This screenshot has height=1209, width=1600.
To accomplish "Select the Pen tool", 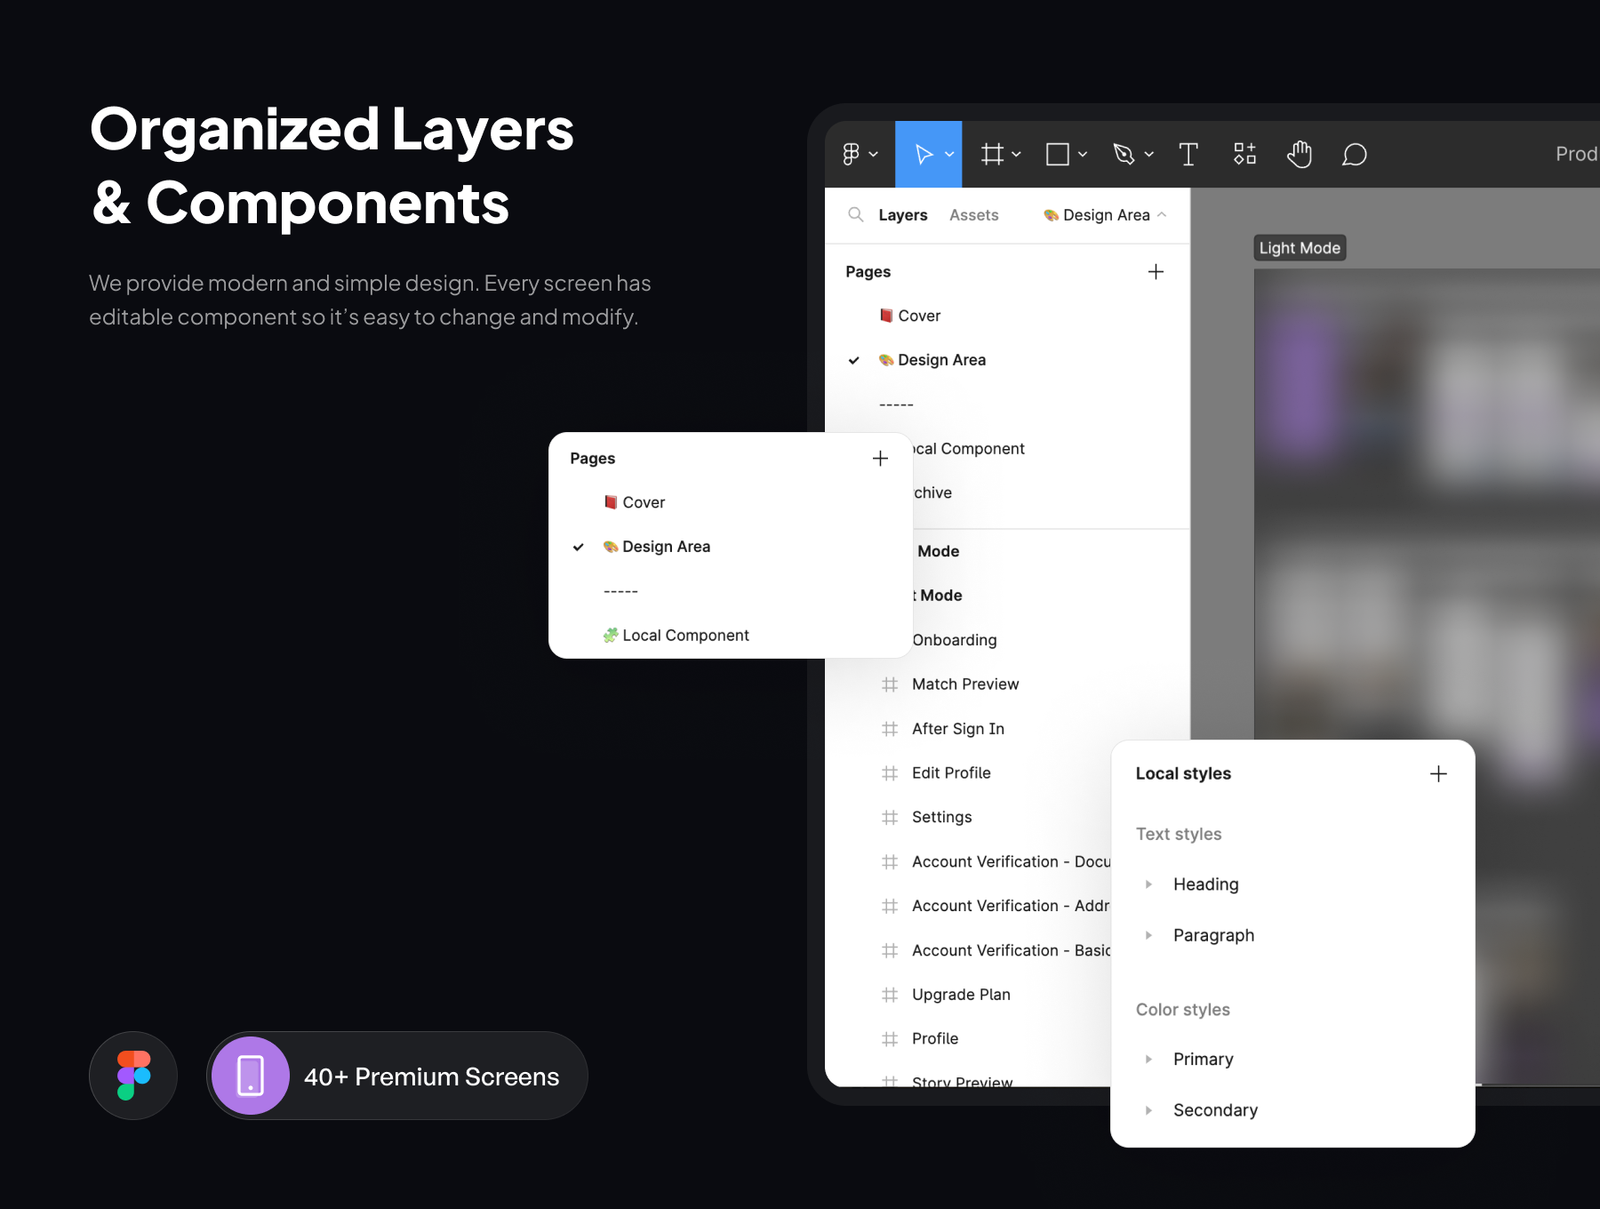I will click(1124, 154).
